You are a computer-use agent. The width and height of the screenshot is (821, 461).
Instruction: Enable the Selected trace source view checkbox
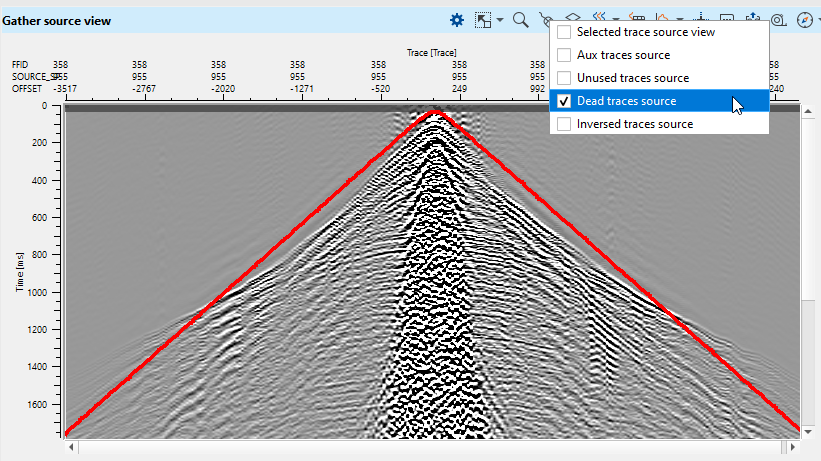(564, 32)
